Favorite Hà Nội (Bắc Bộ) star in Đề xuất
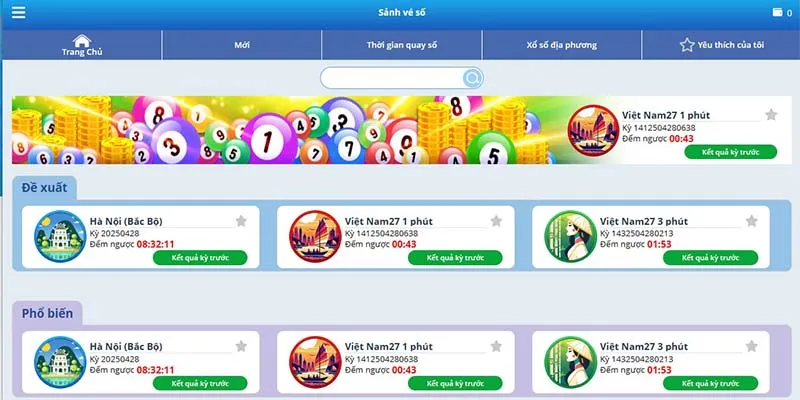Image resolution: width=800 pixels, height=400 pixels. click(x=241, y=221)
